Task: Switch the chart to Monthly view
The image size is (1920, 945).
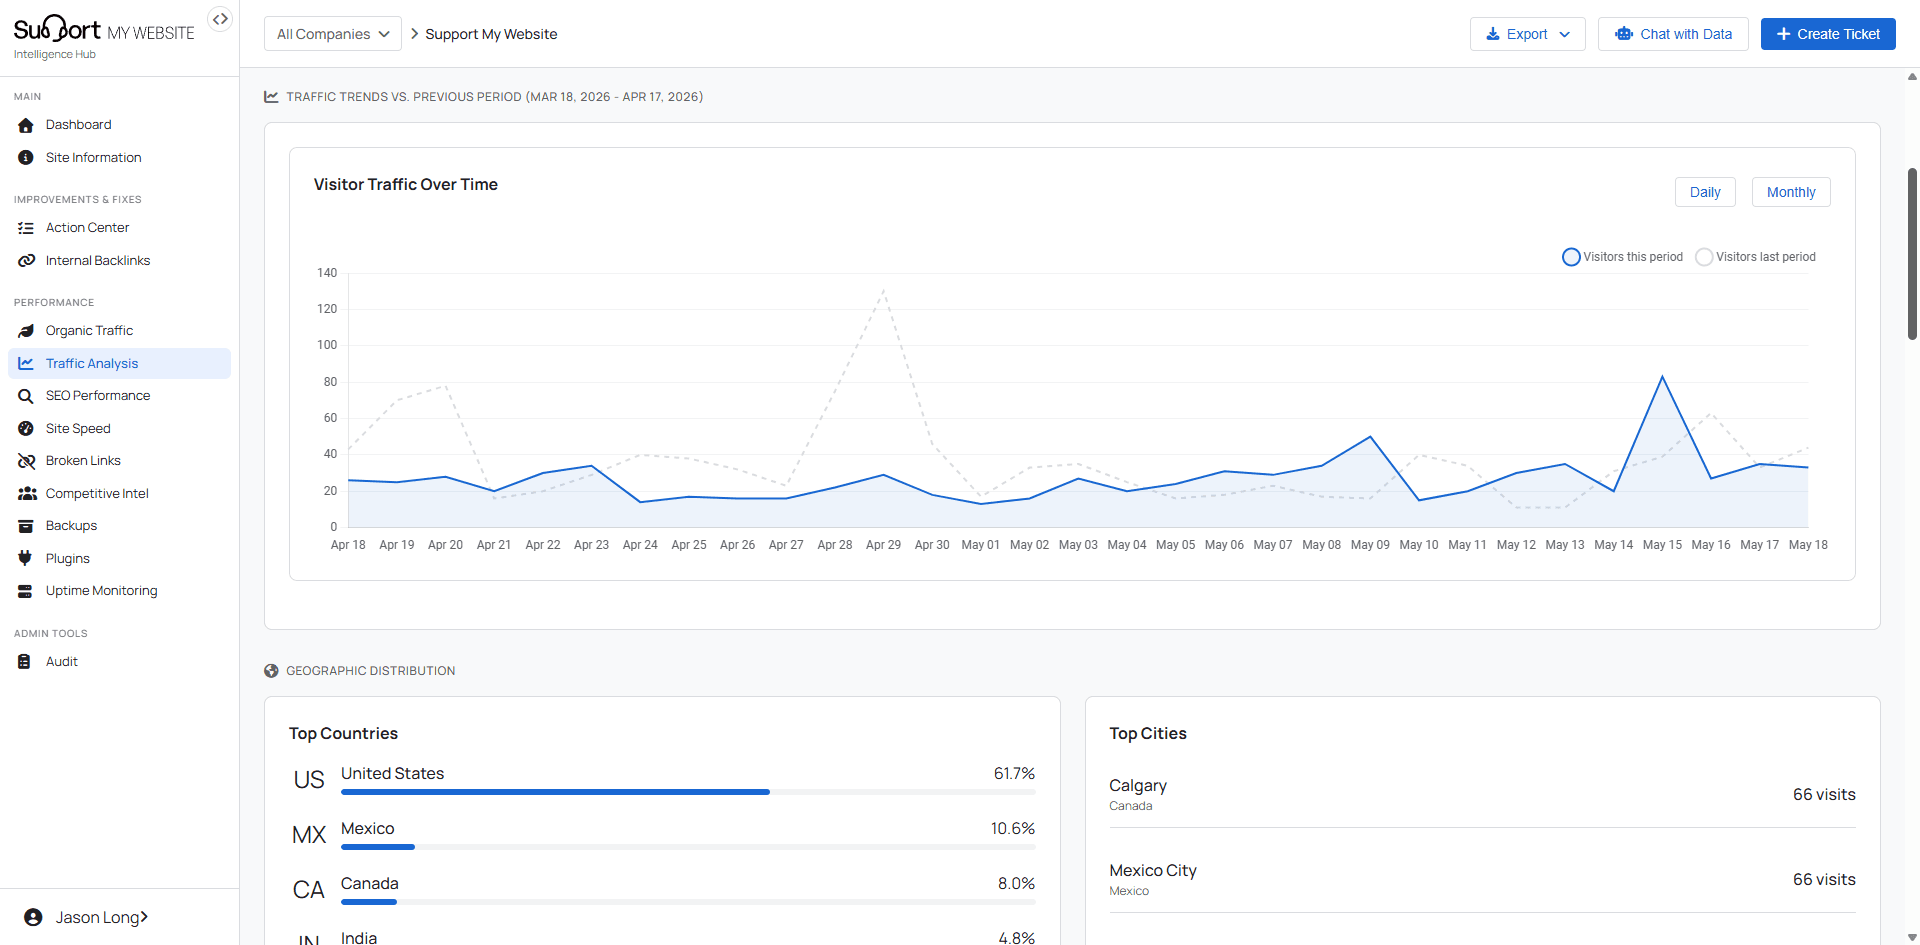Action: (x=1791, y=192)
